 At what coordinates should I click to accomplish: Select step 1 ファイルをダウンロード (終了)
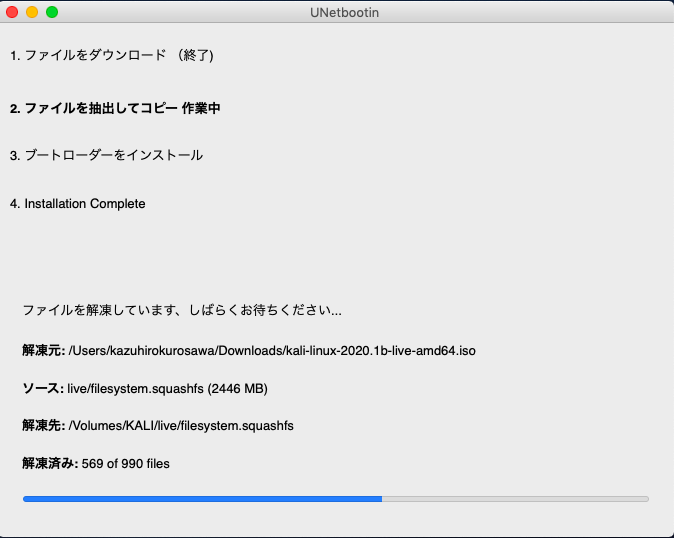click(x=112, y=55)
